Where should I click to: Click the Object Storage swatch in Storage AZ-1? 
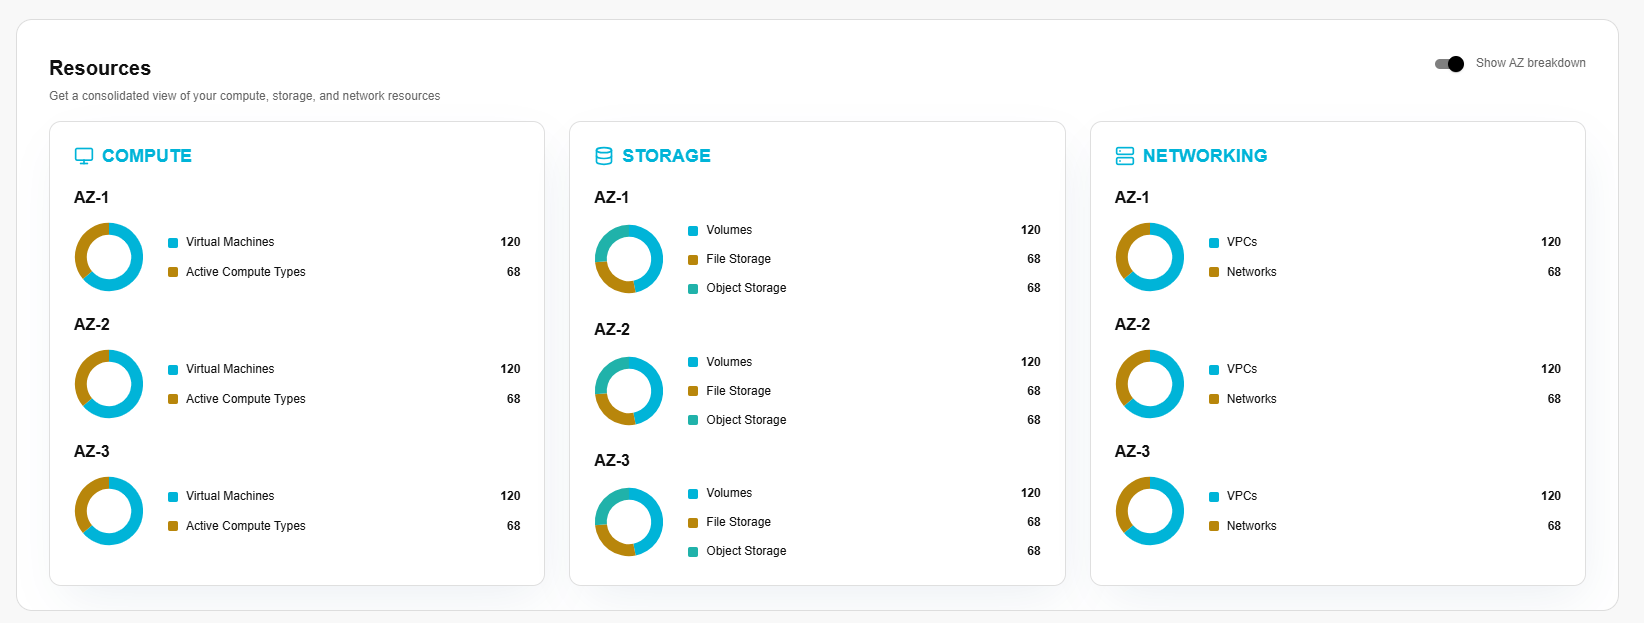[x=693, y=289]
